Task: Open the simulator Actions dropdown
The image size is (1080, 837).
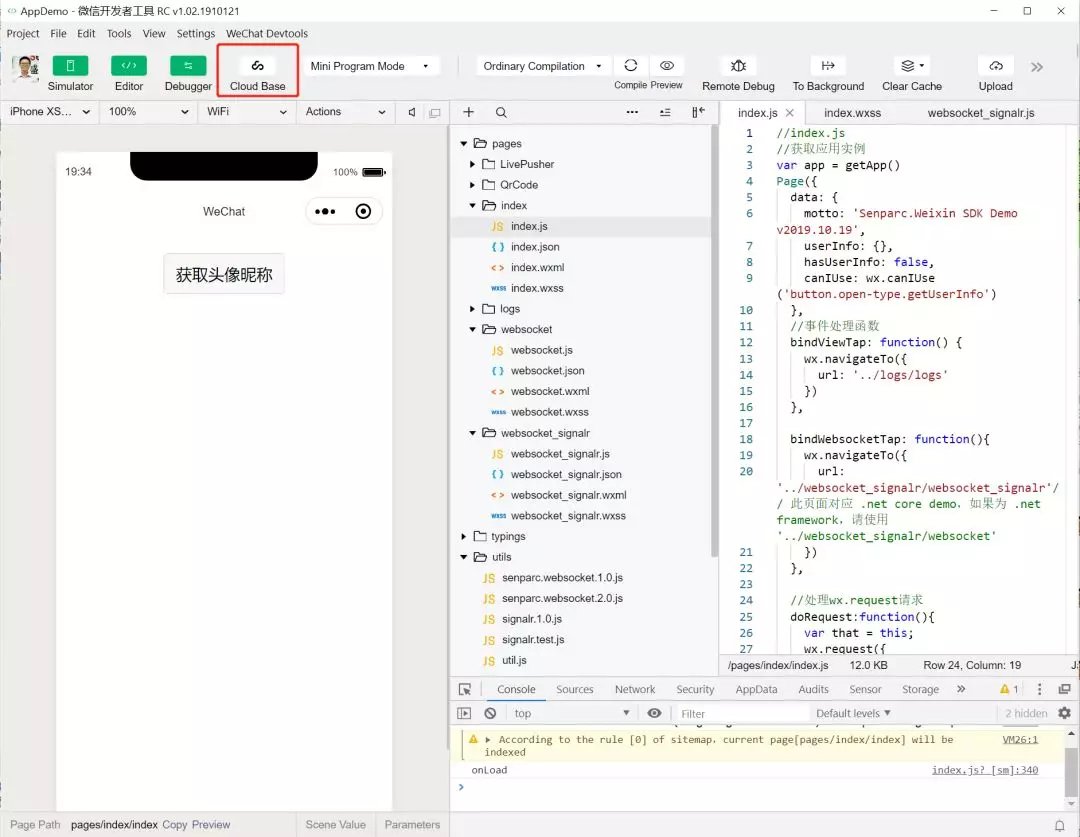Action: point(345,112)
